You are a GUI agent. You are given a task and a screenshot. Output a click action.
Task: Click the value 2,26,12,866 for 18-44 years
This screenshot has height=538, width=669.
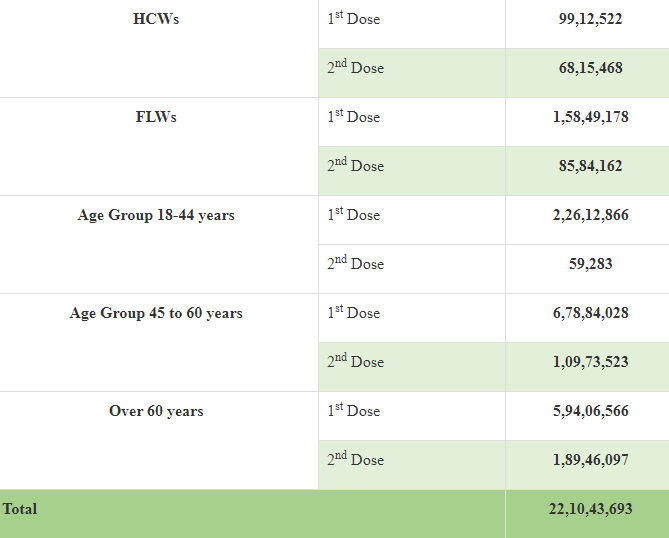point(590,215)
